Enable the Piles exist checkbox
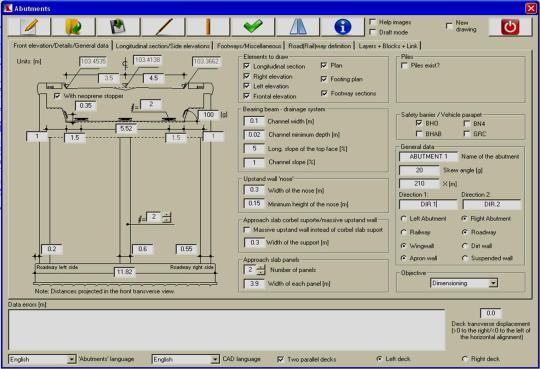The height and width of the screenshot is (369, 540). click(x=404, y=65)
